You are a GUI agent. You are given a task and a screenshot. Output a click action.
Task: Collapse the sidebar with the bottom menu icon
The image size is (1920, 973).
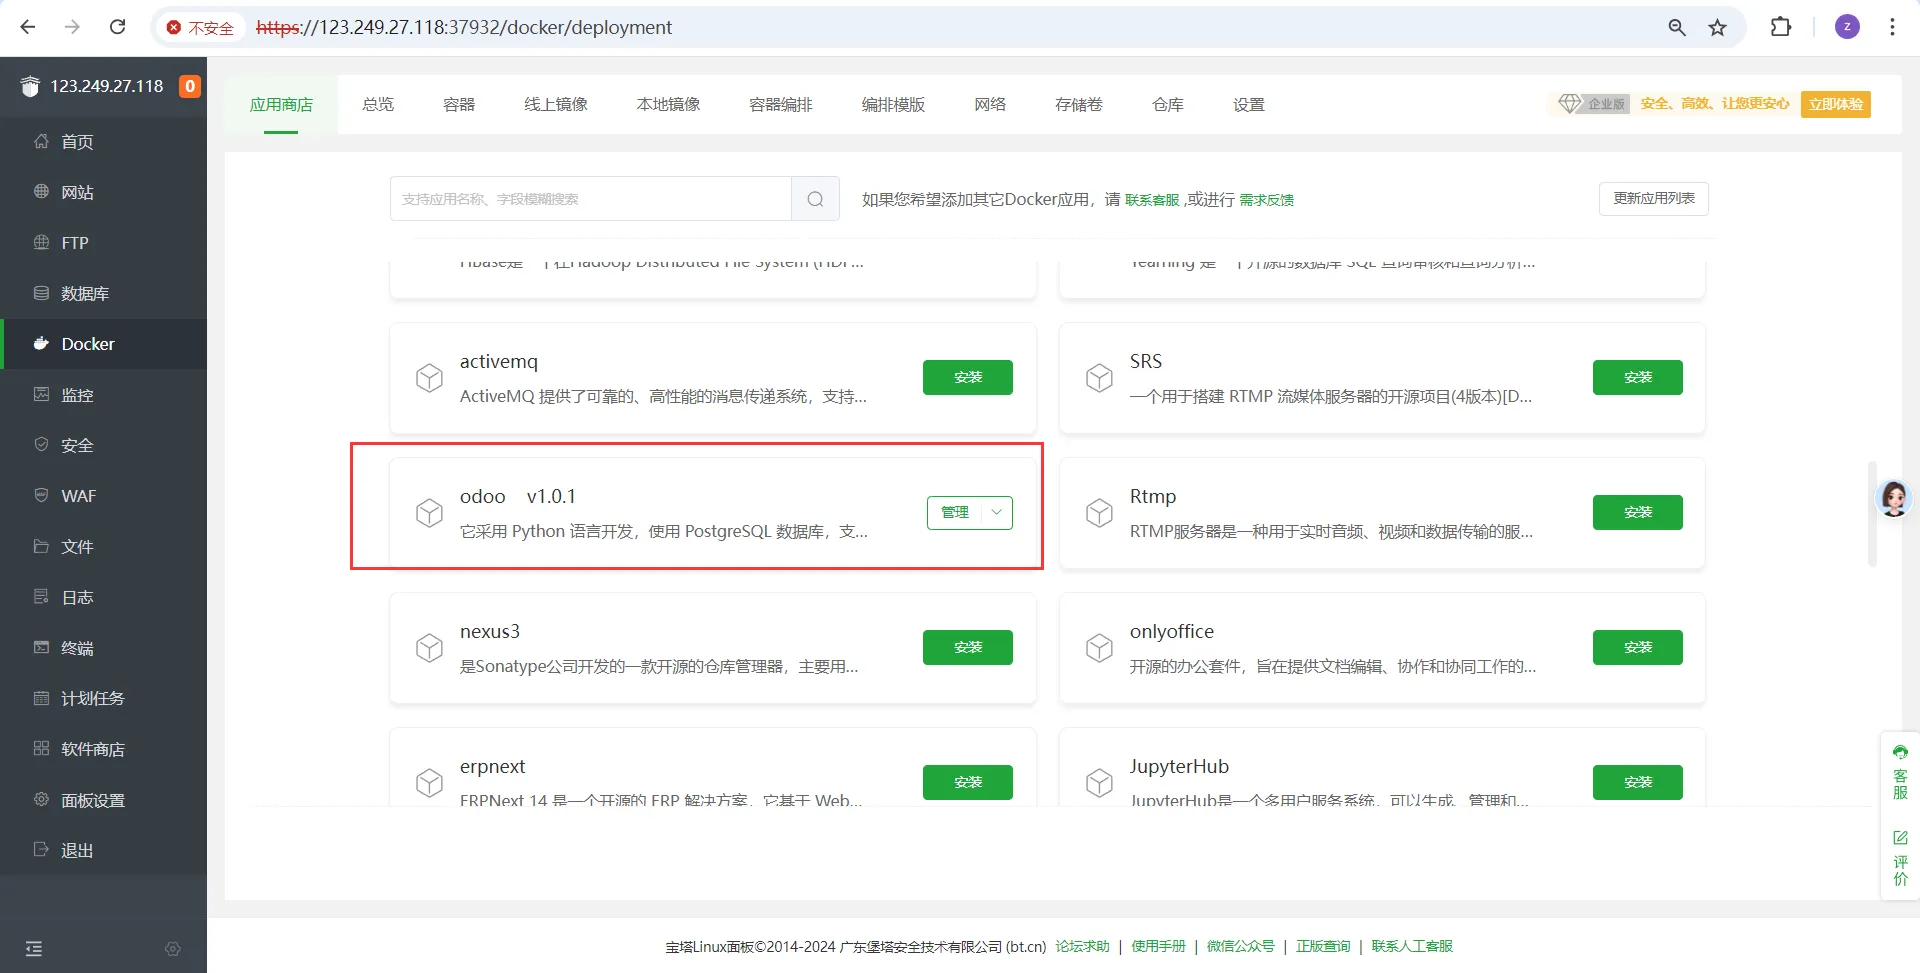point(34,948)
